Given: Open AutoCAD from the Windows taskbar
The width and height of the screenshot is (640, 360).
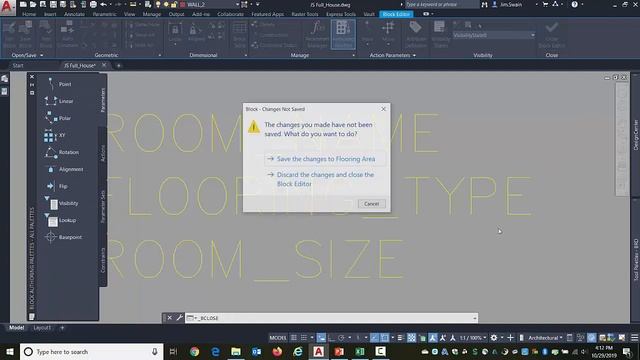Looking at the screenshot, I should click(318, 351).
